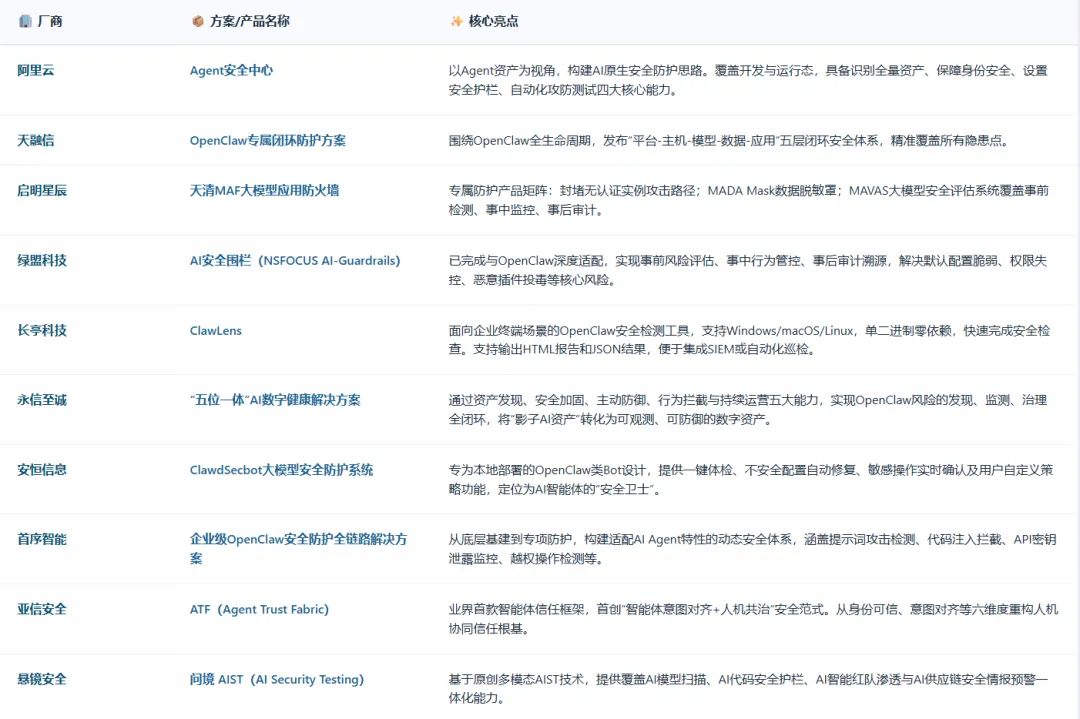This screenshot has height=719, width=1080.
Task: Click vendor name 启明星辰
Action: pyautogui.click(x=42, y=191)
